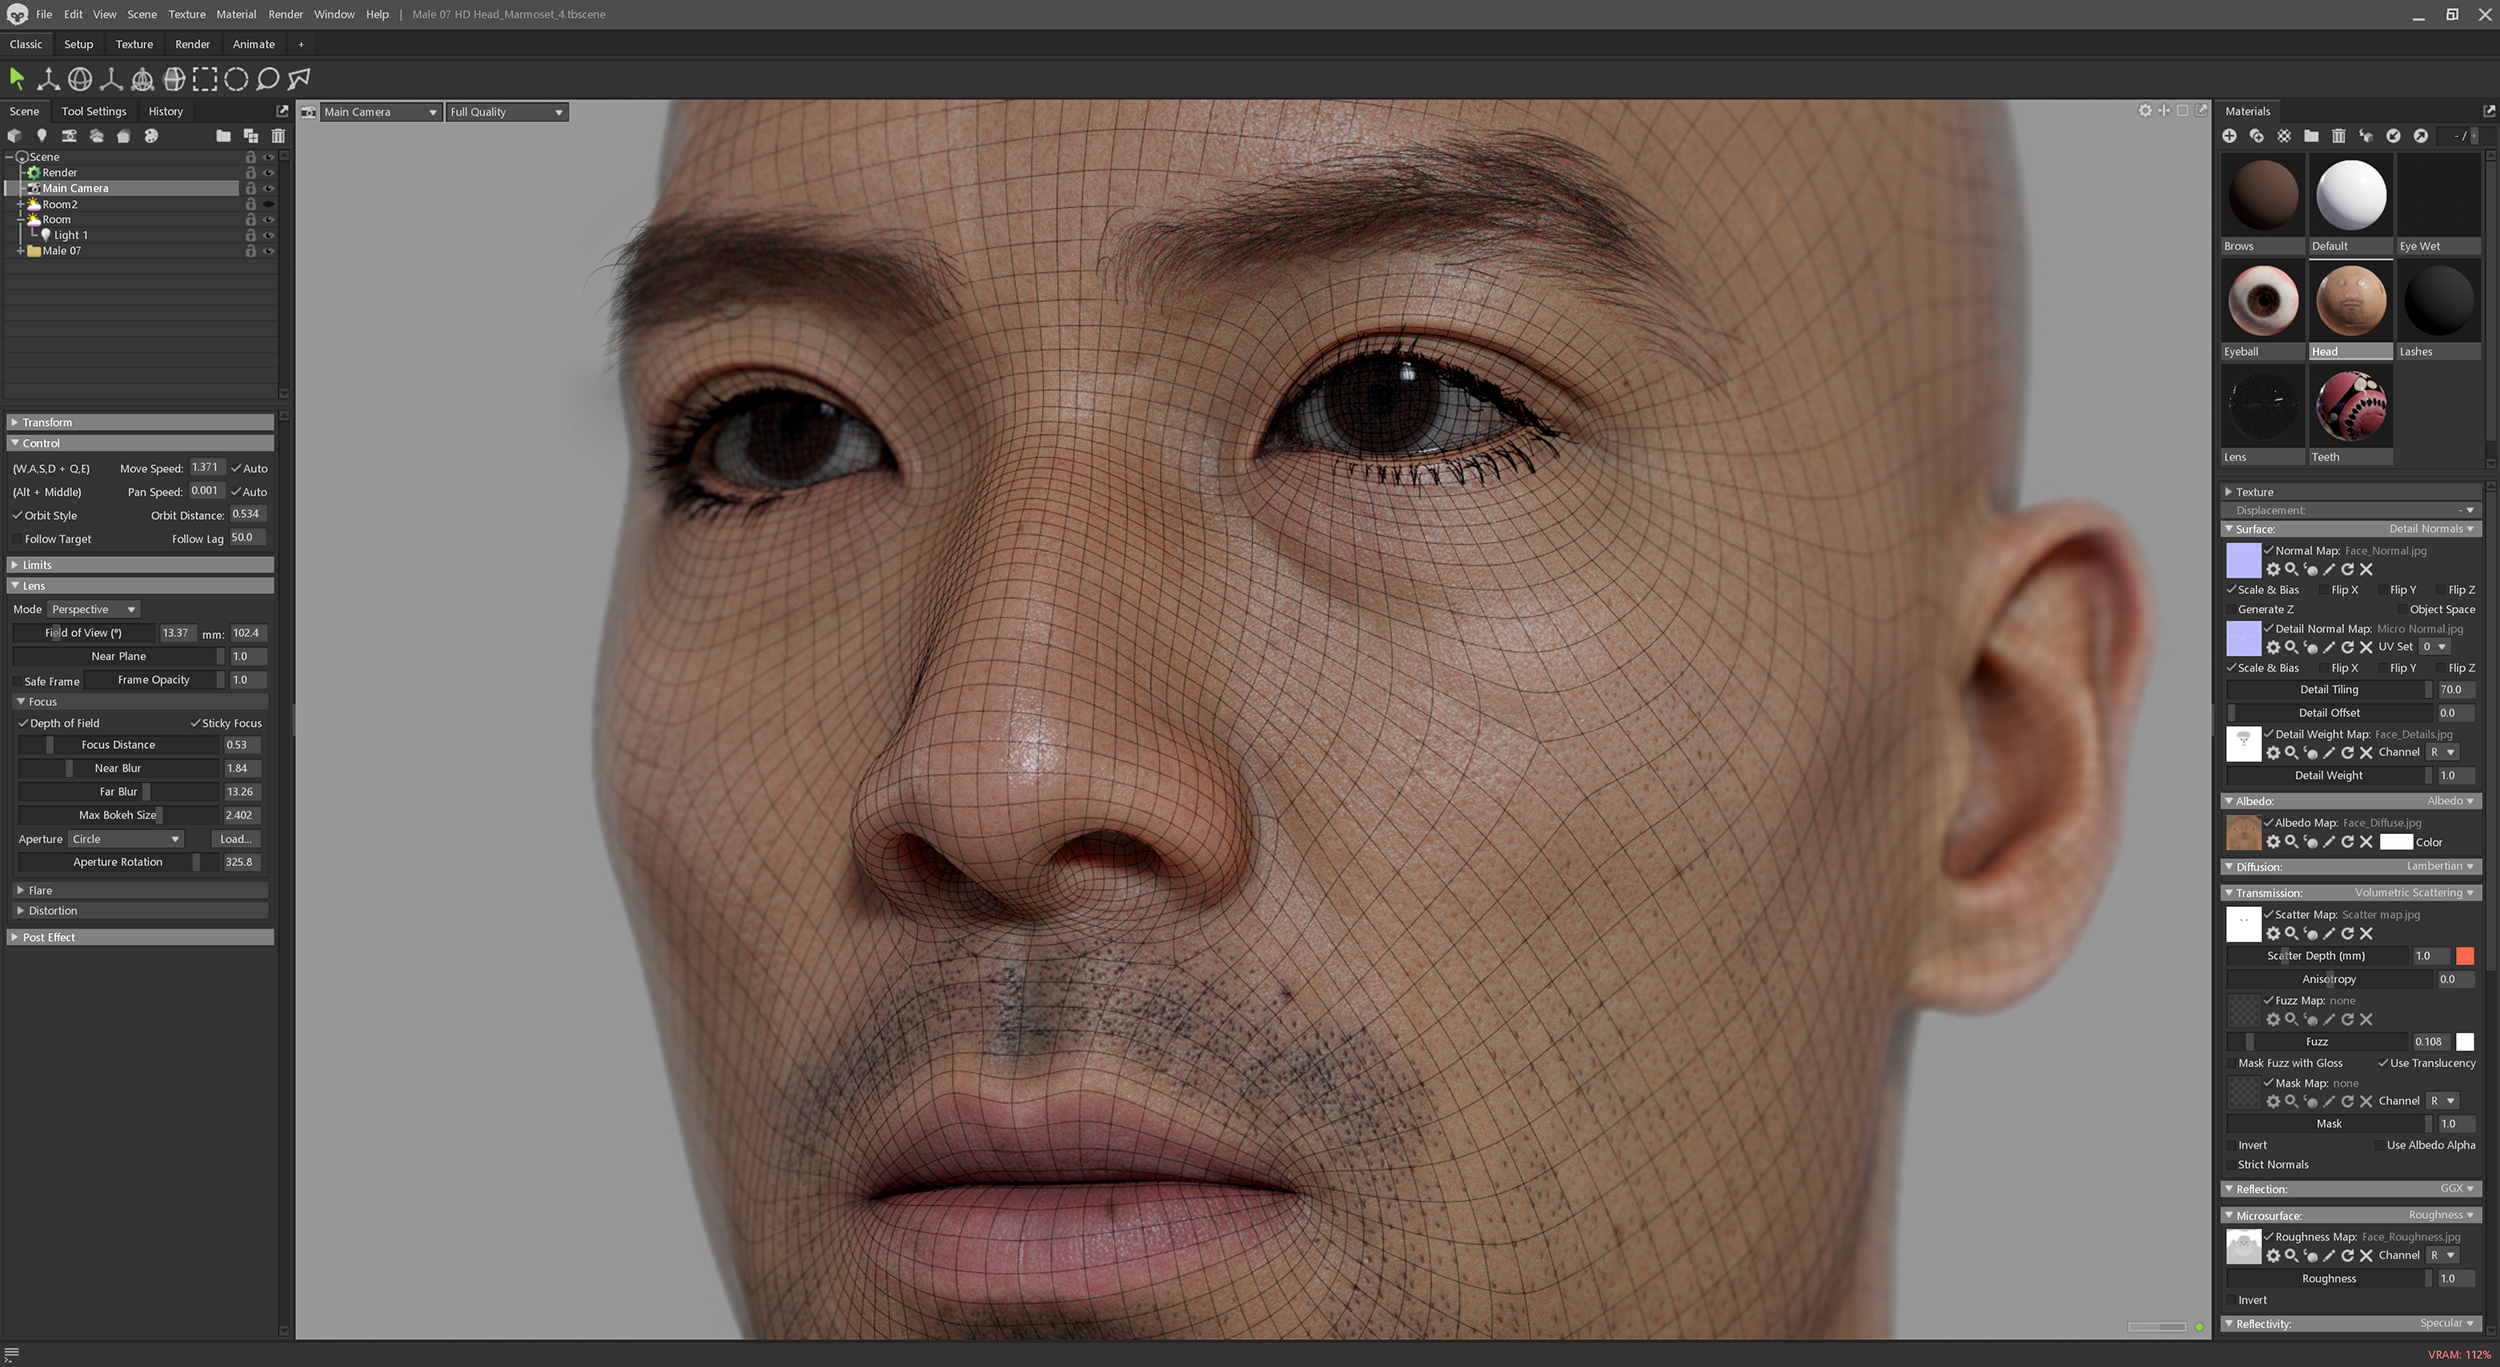Select the Translate tool in the toolbar

[x=48, y=79]
